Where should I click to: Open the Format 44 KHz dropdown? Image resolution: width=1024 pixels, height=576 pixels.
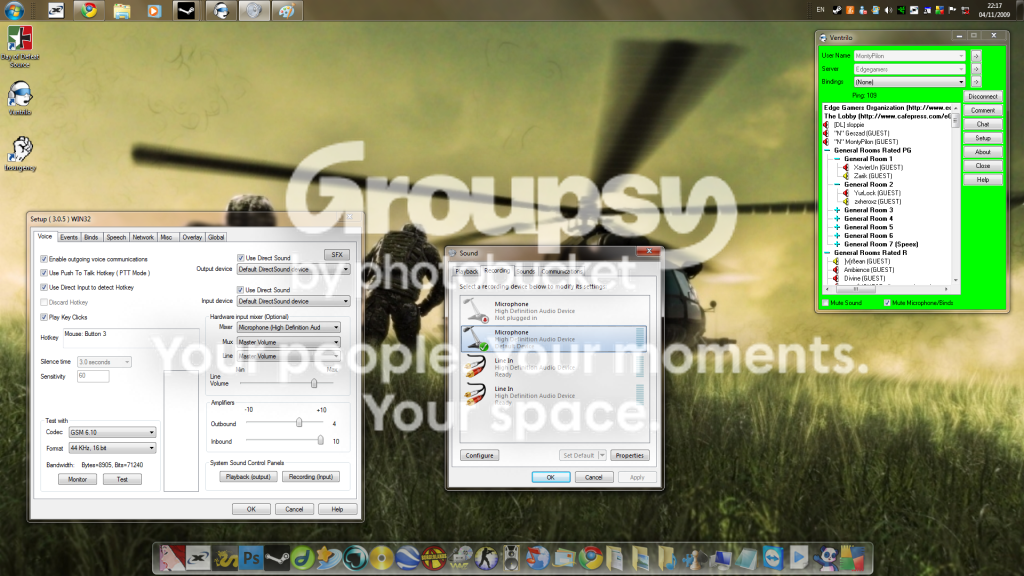pos(112,448)
